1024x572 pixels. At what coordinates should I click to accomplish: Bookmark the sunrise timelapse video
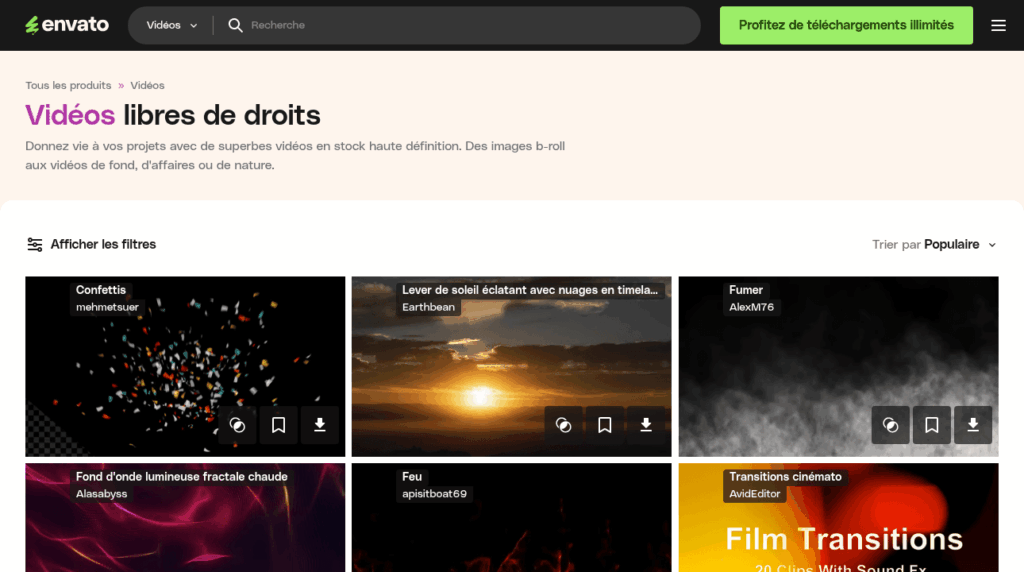click(605, 425)
